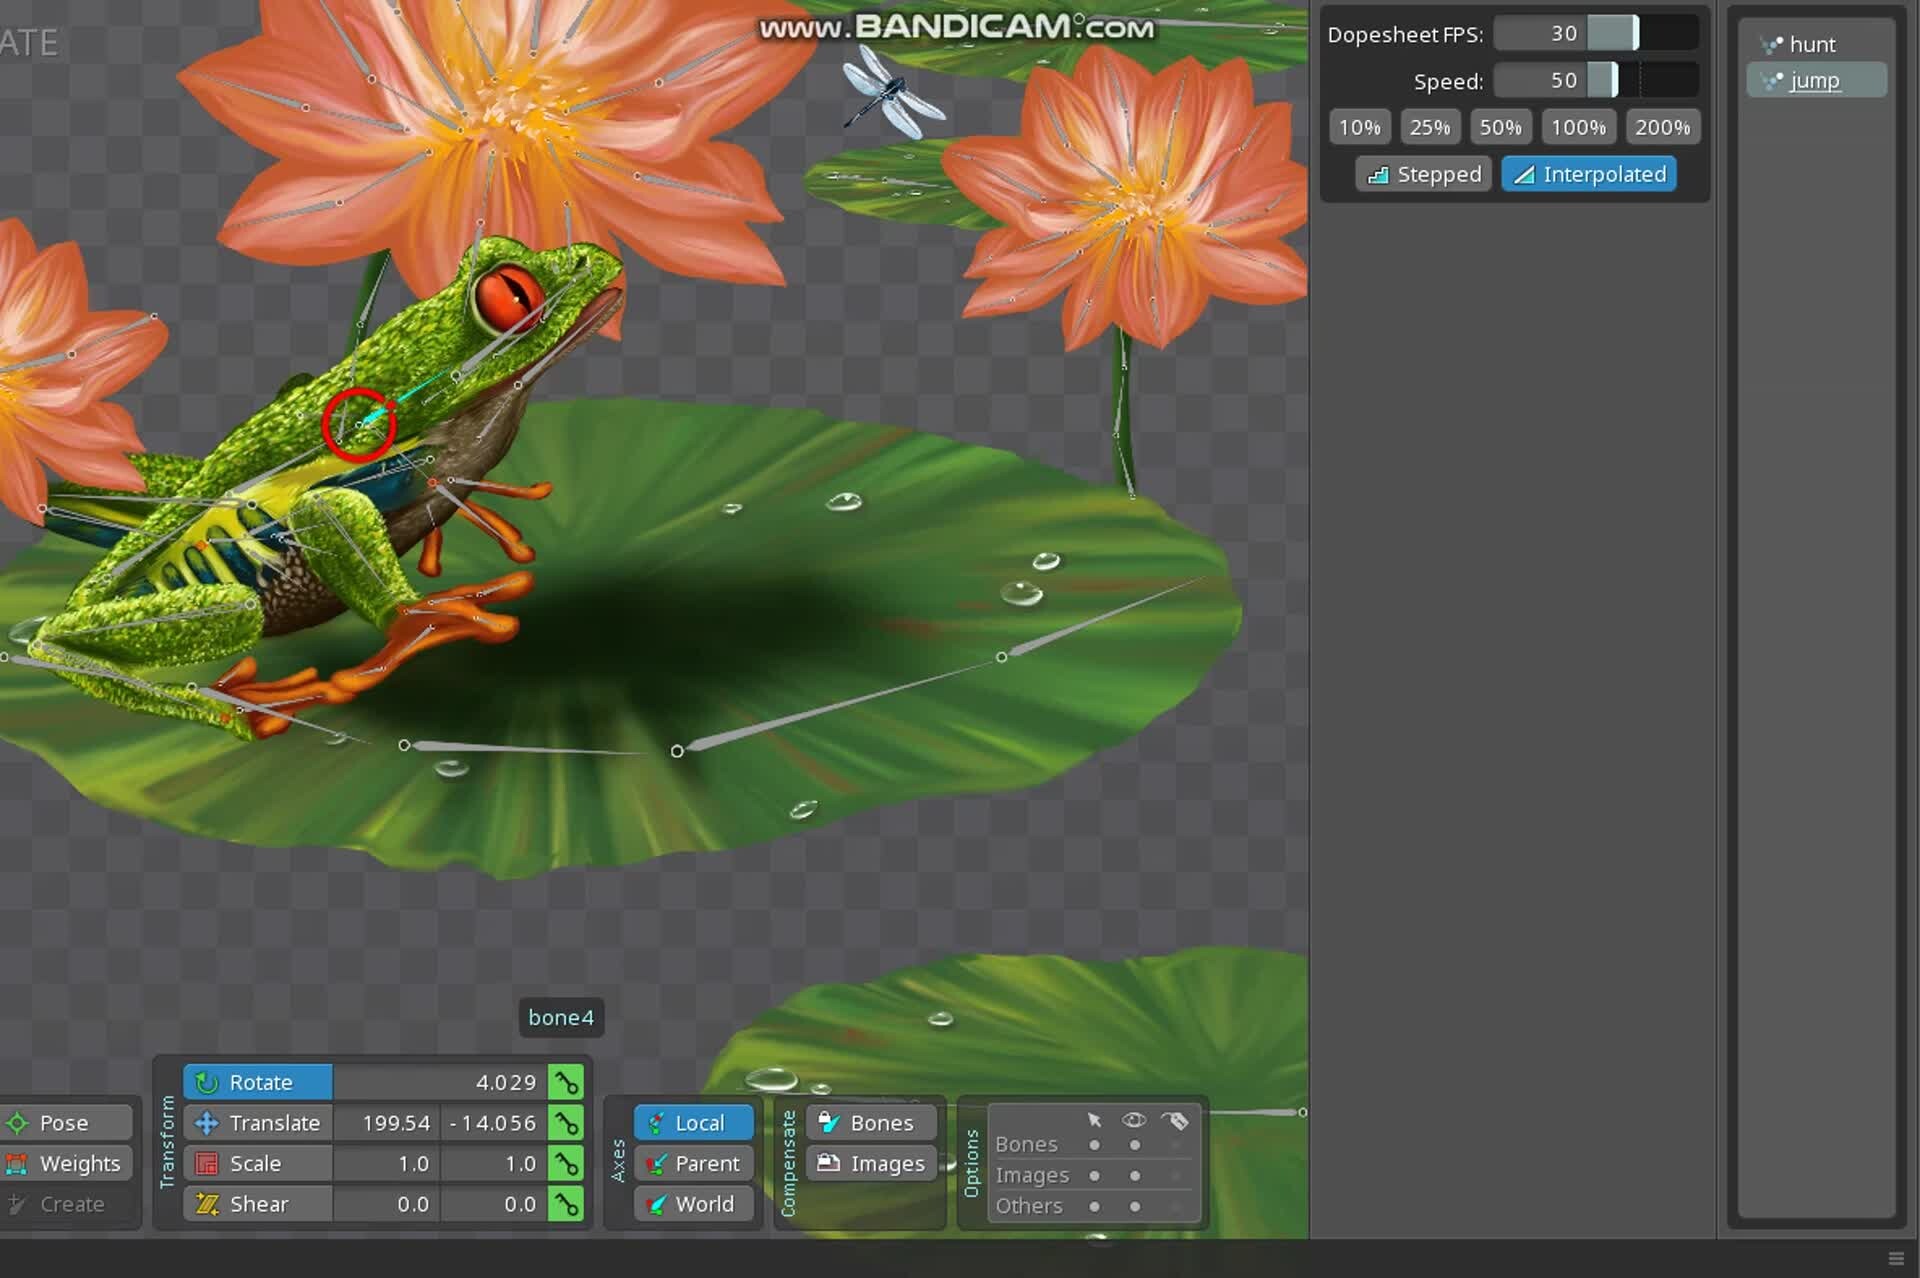
Task: Switch to Pose mode
Action: pyautogui.click(x=63, y=1122)
